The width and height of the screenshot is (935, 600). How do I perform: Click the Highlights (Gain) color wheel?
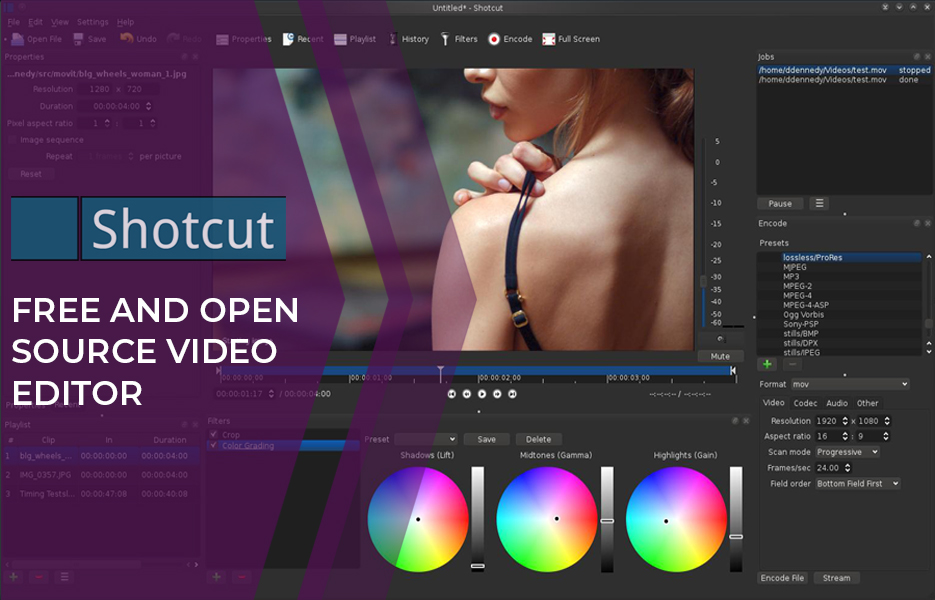(676, 519)
